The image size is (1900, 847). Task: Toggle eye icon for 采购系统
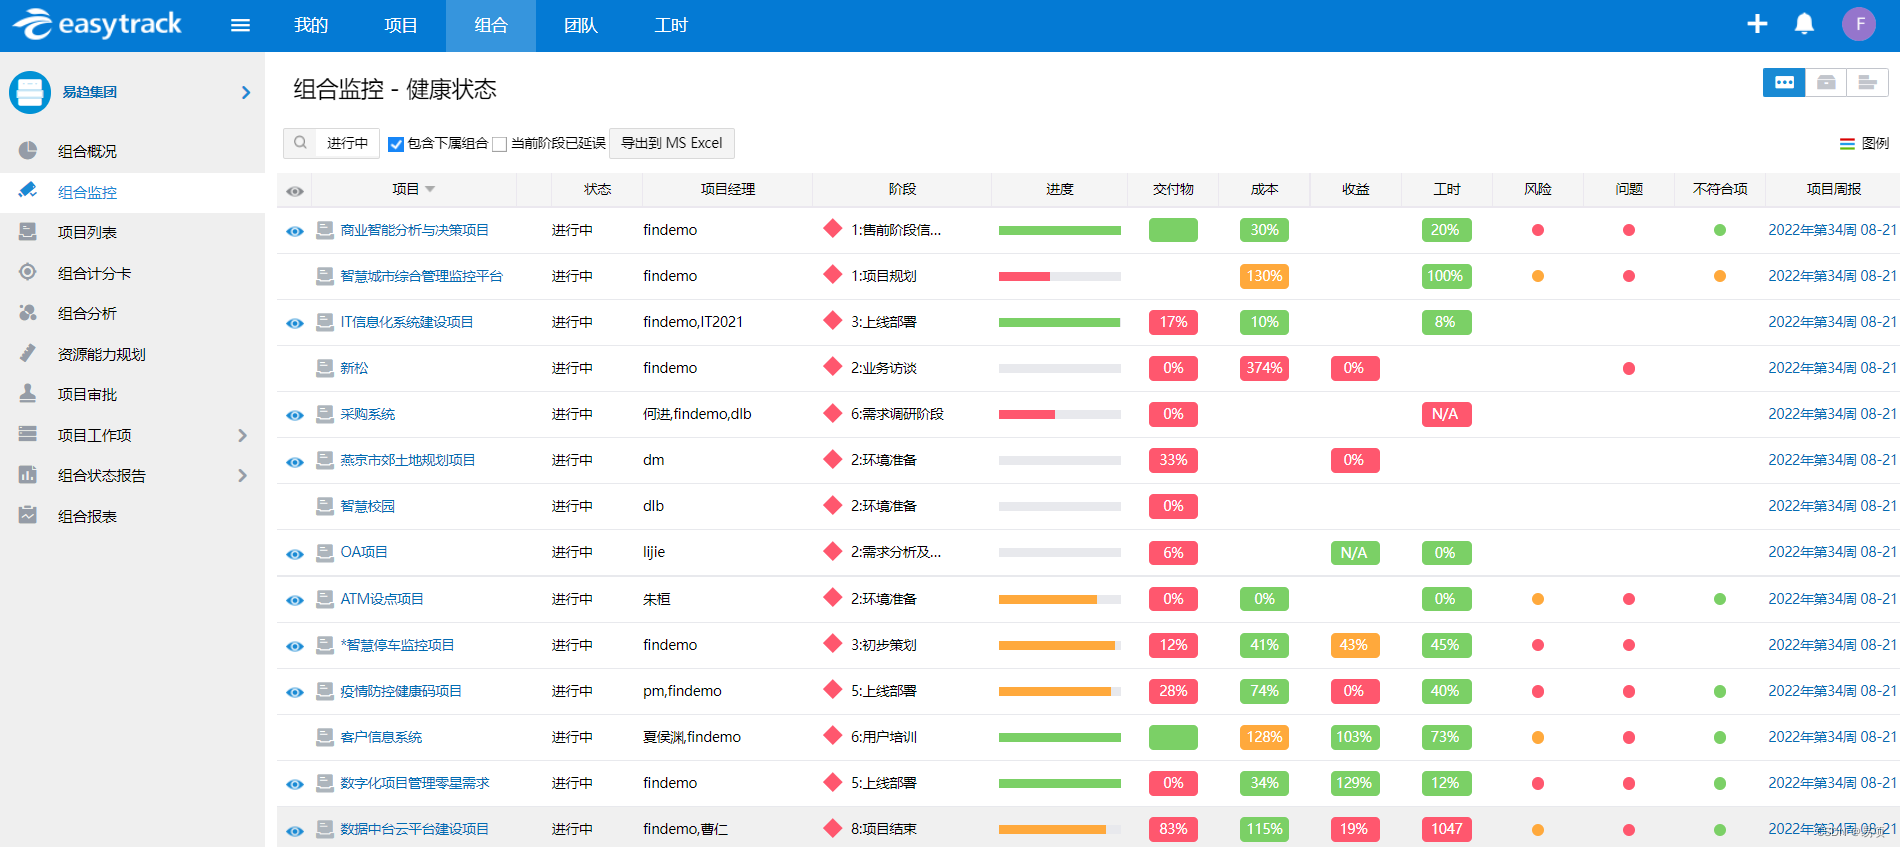[295, 415]
